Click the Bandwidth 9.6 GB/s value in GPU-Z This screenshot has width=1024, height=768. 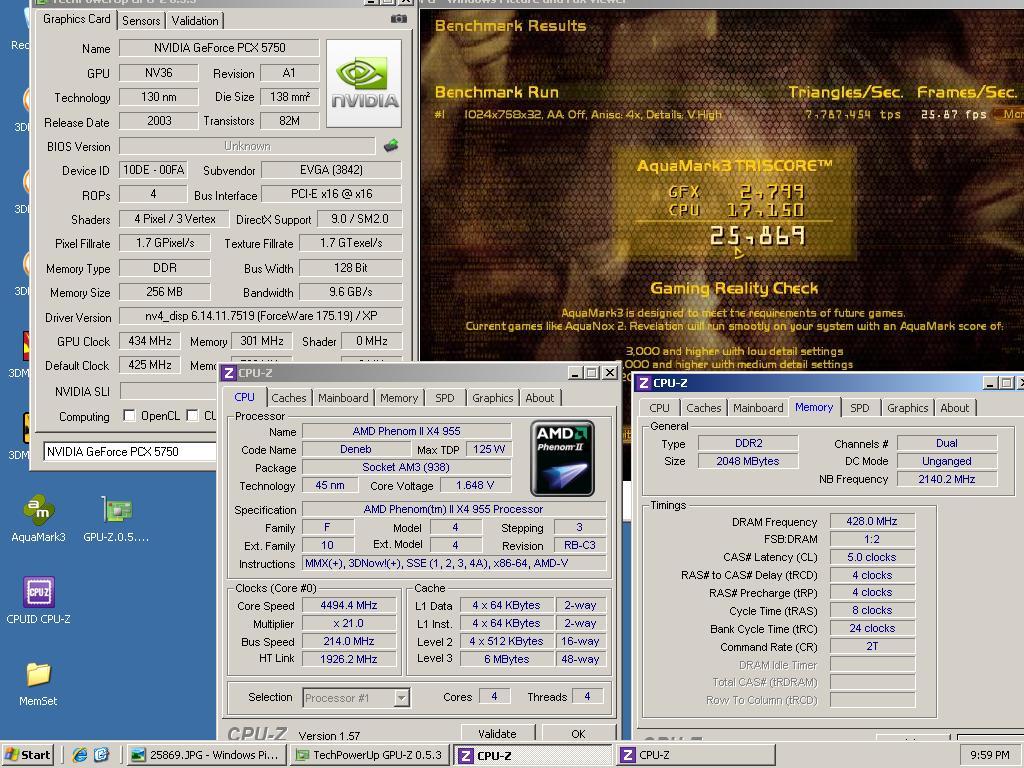pos(351,292)
